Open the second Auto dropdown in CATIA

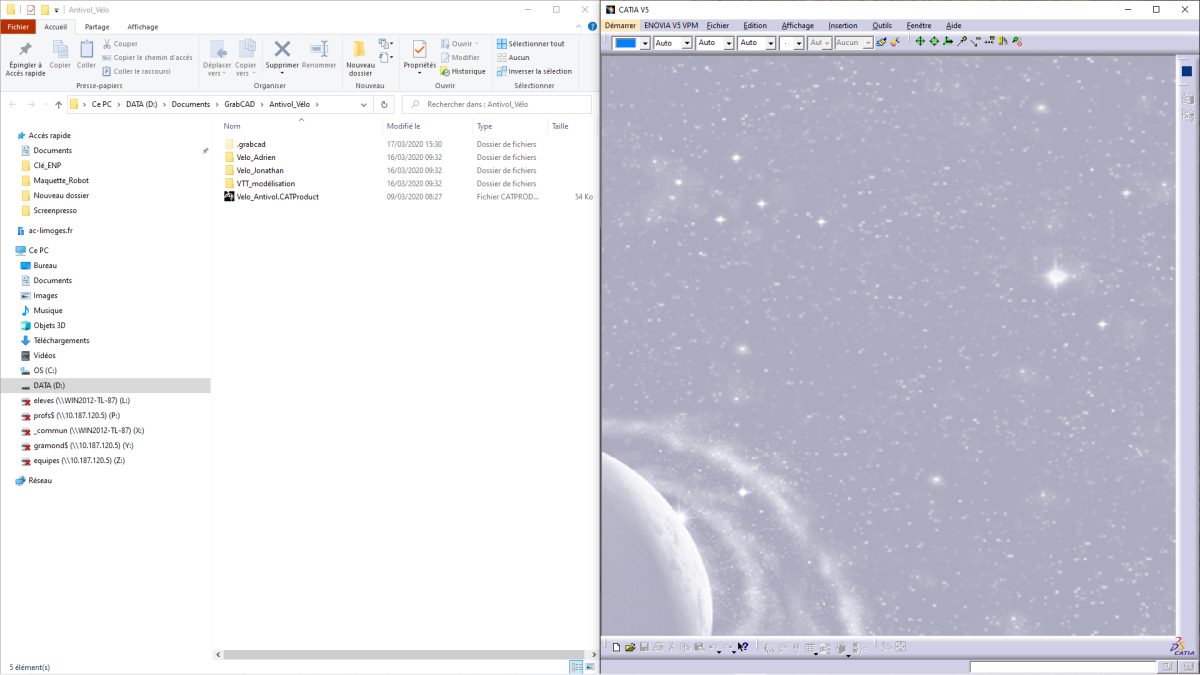coord(728,43)
